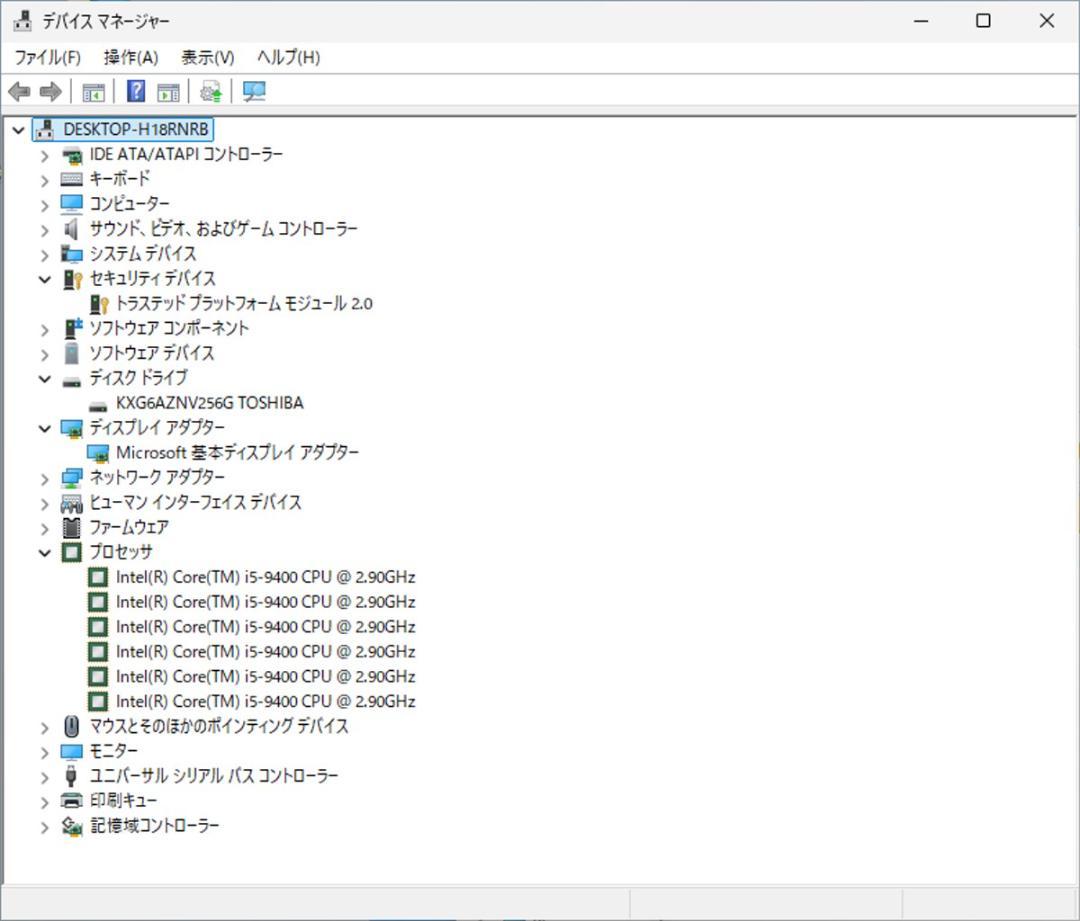Screen dimensions: 1080x921
Task: Click the folder icon beside システム デバイス
Action: 72,253
